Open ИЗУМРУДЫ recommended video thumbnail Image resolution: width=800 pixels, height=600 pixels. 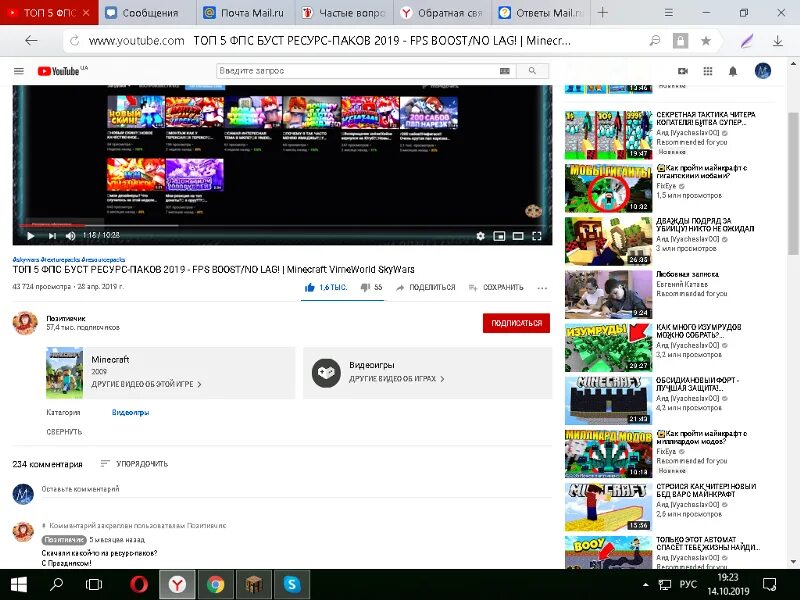(x=608, y=347)
